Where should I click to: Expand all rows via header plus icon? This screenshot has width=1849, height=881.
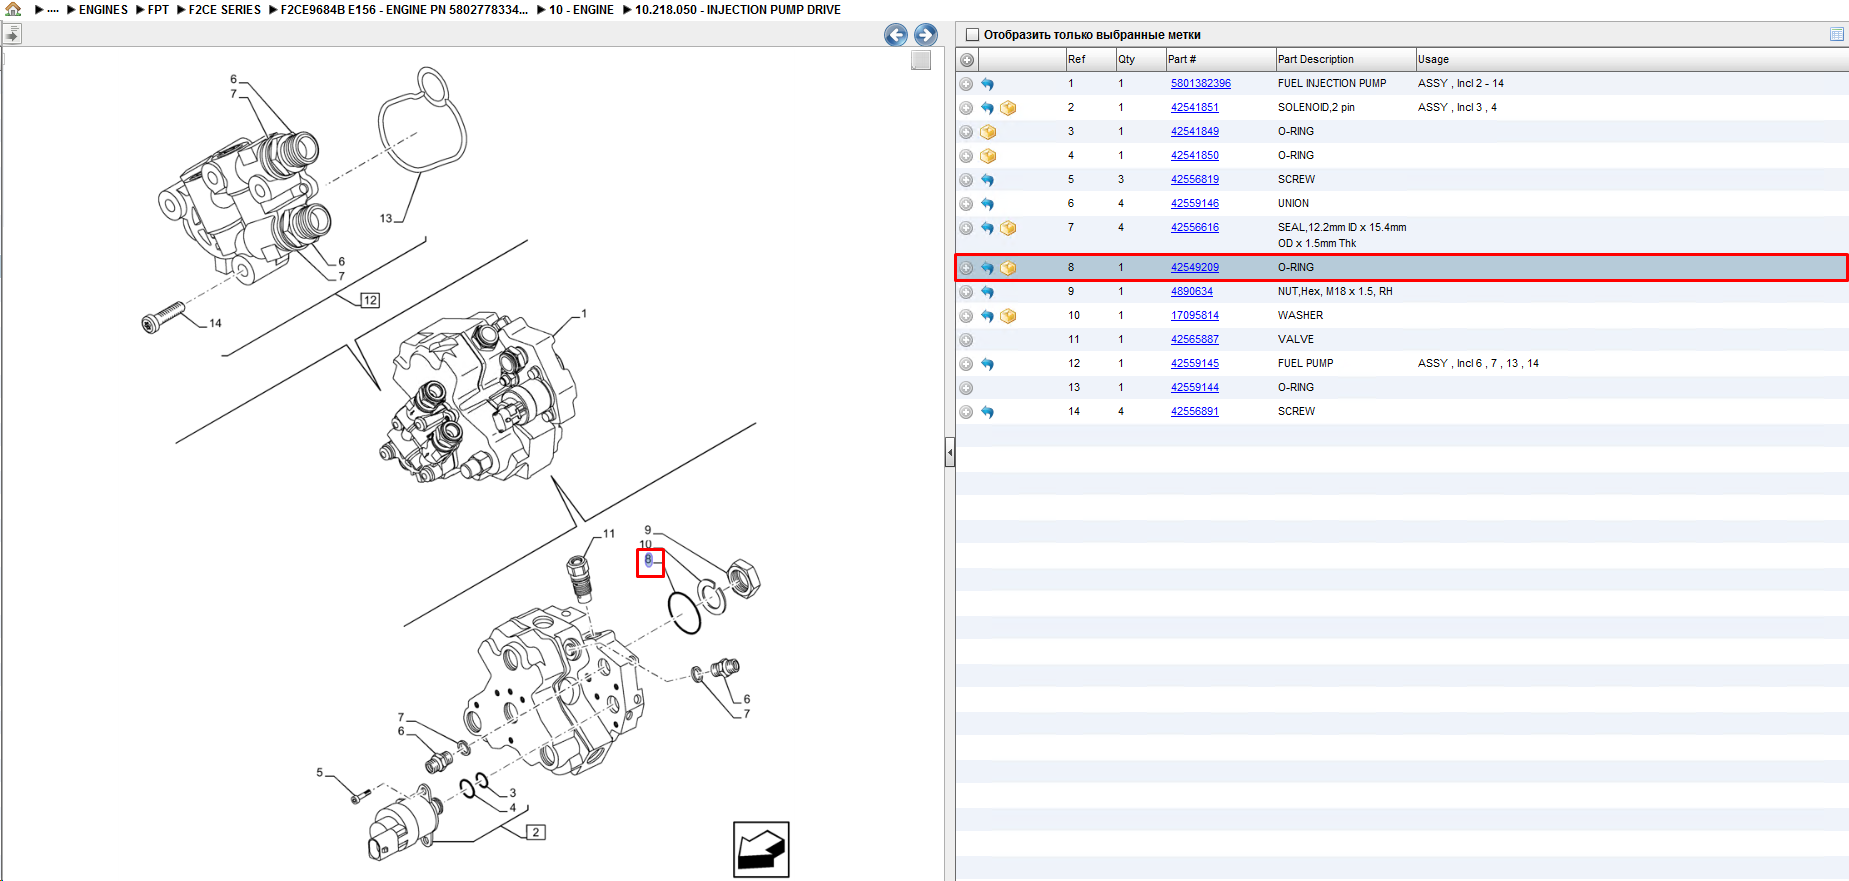[967, 60]
